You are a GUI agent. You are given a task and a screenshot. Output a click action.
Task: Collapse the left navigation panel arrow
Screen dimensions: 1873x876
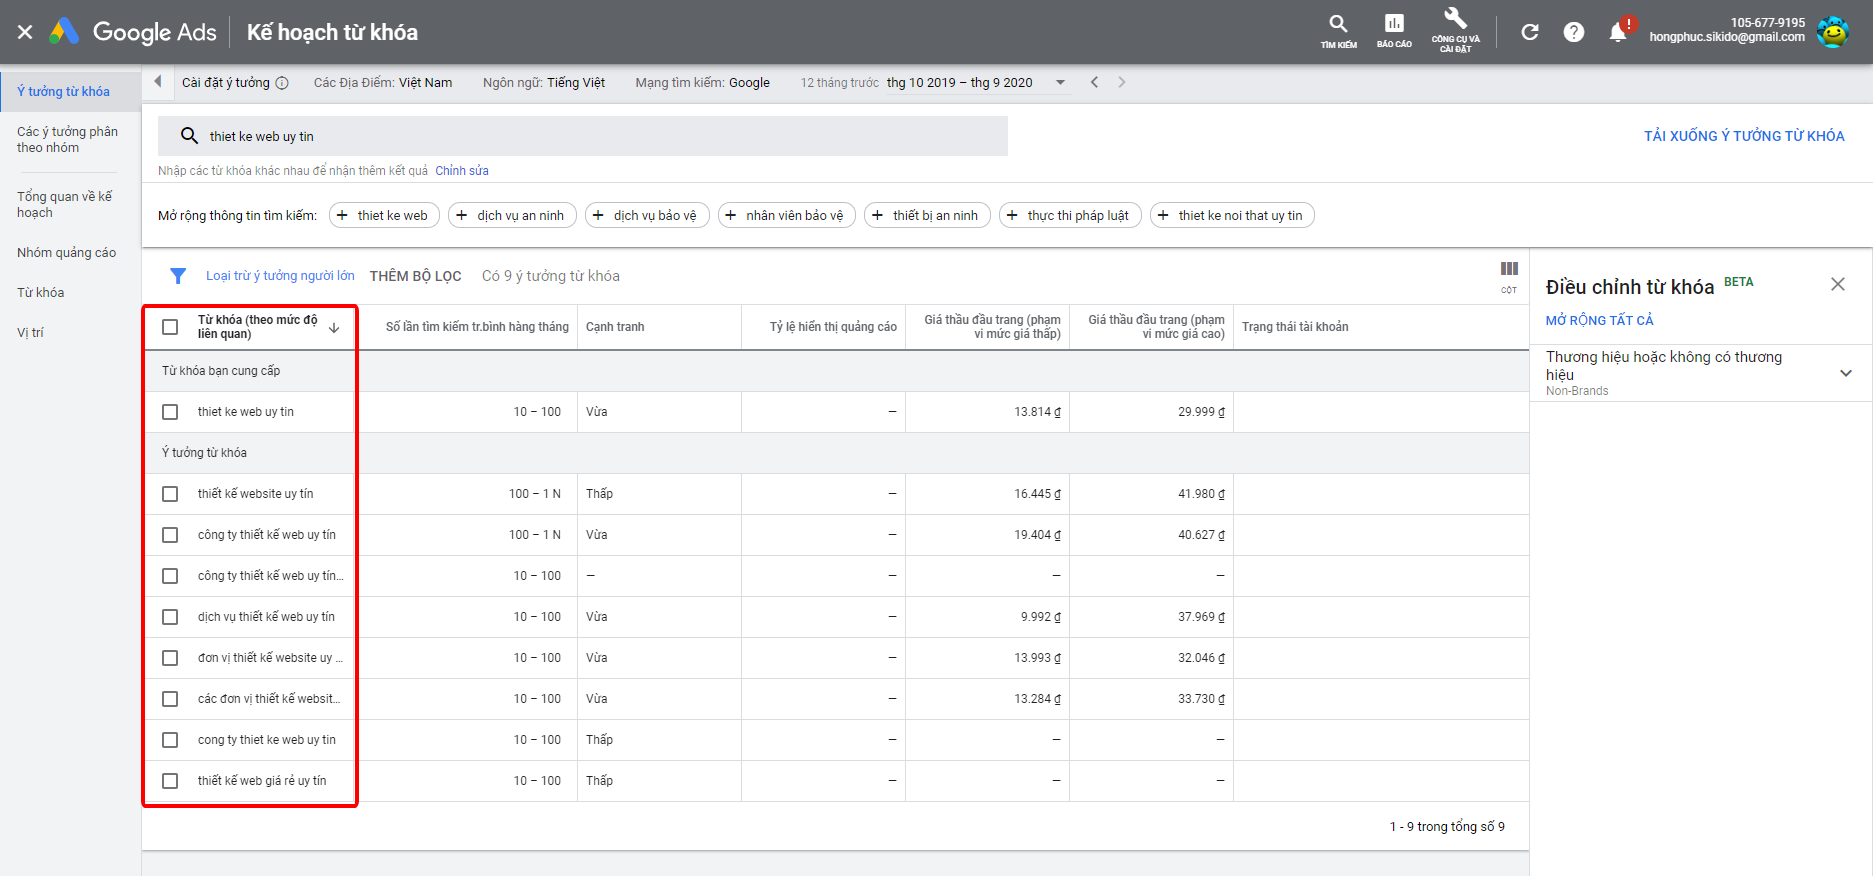click(x=158, y=82)
